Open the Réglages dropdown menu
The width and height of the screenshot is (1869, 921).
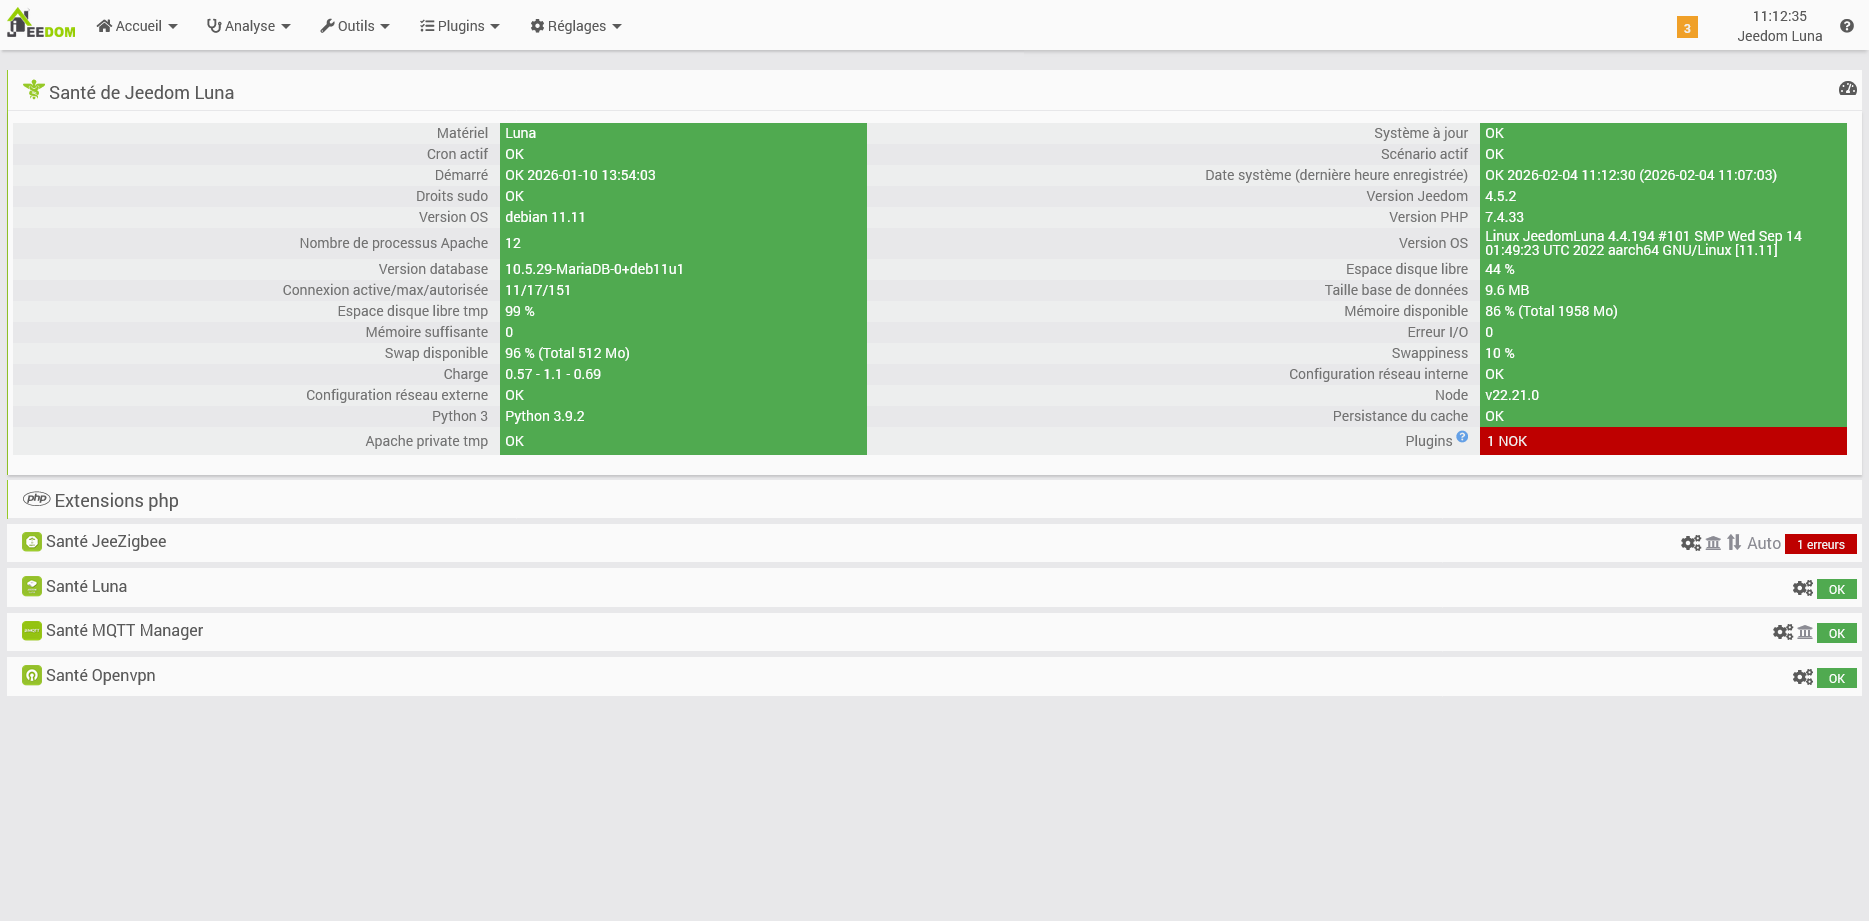coord(576,26)
